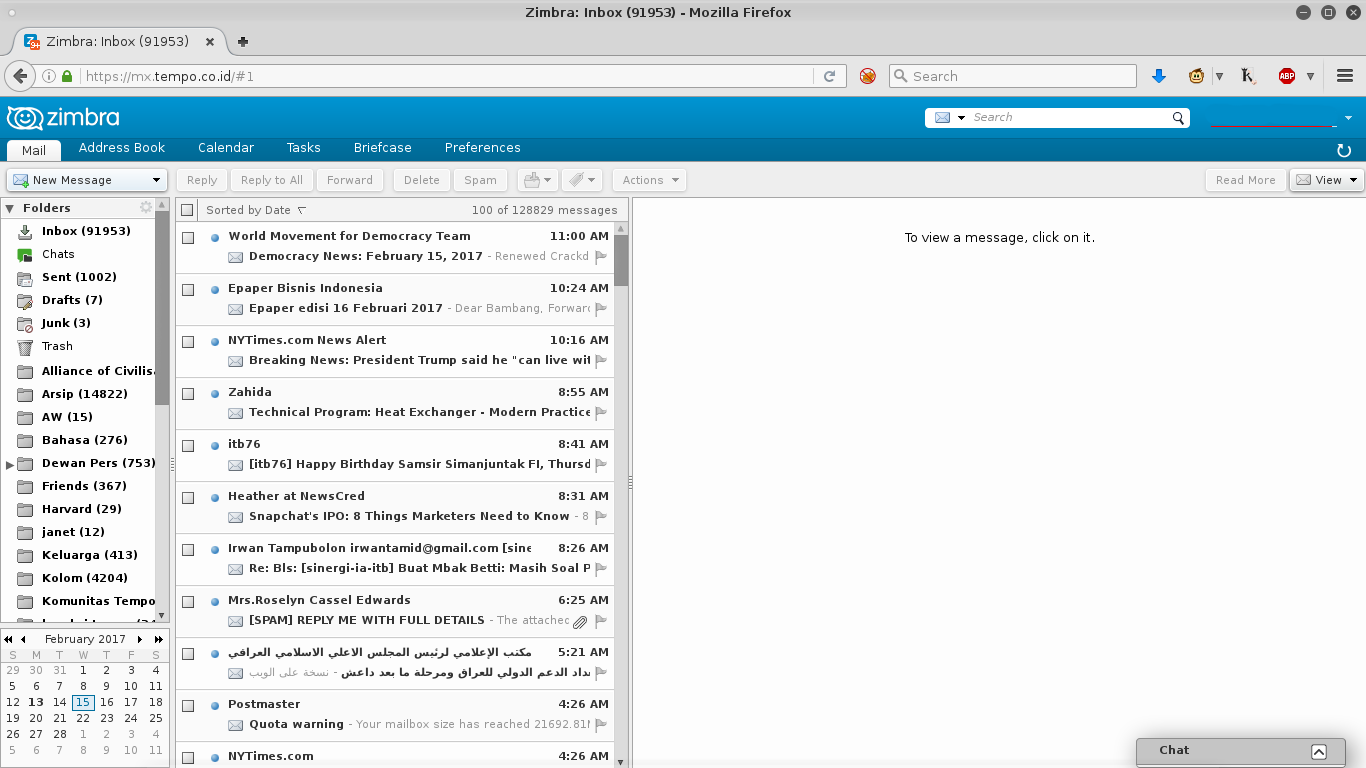The width and height of the screenshot is (1366, 768).
Task: Open the move-to-folder dropdown button
Action: 537,180
